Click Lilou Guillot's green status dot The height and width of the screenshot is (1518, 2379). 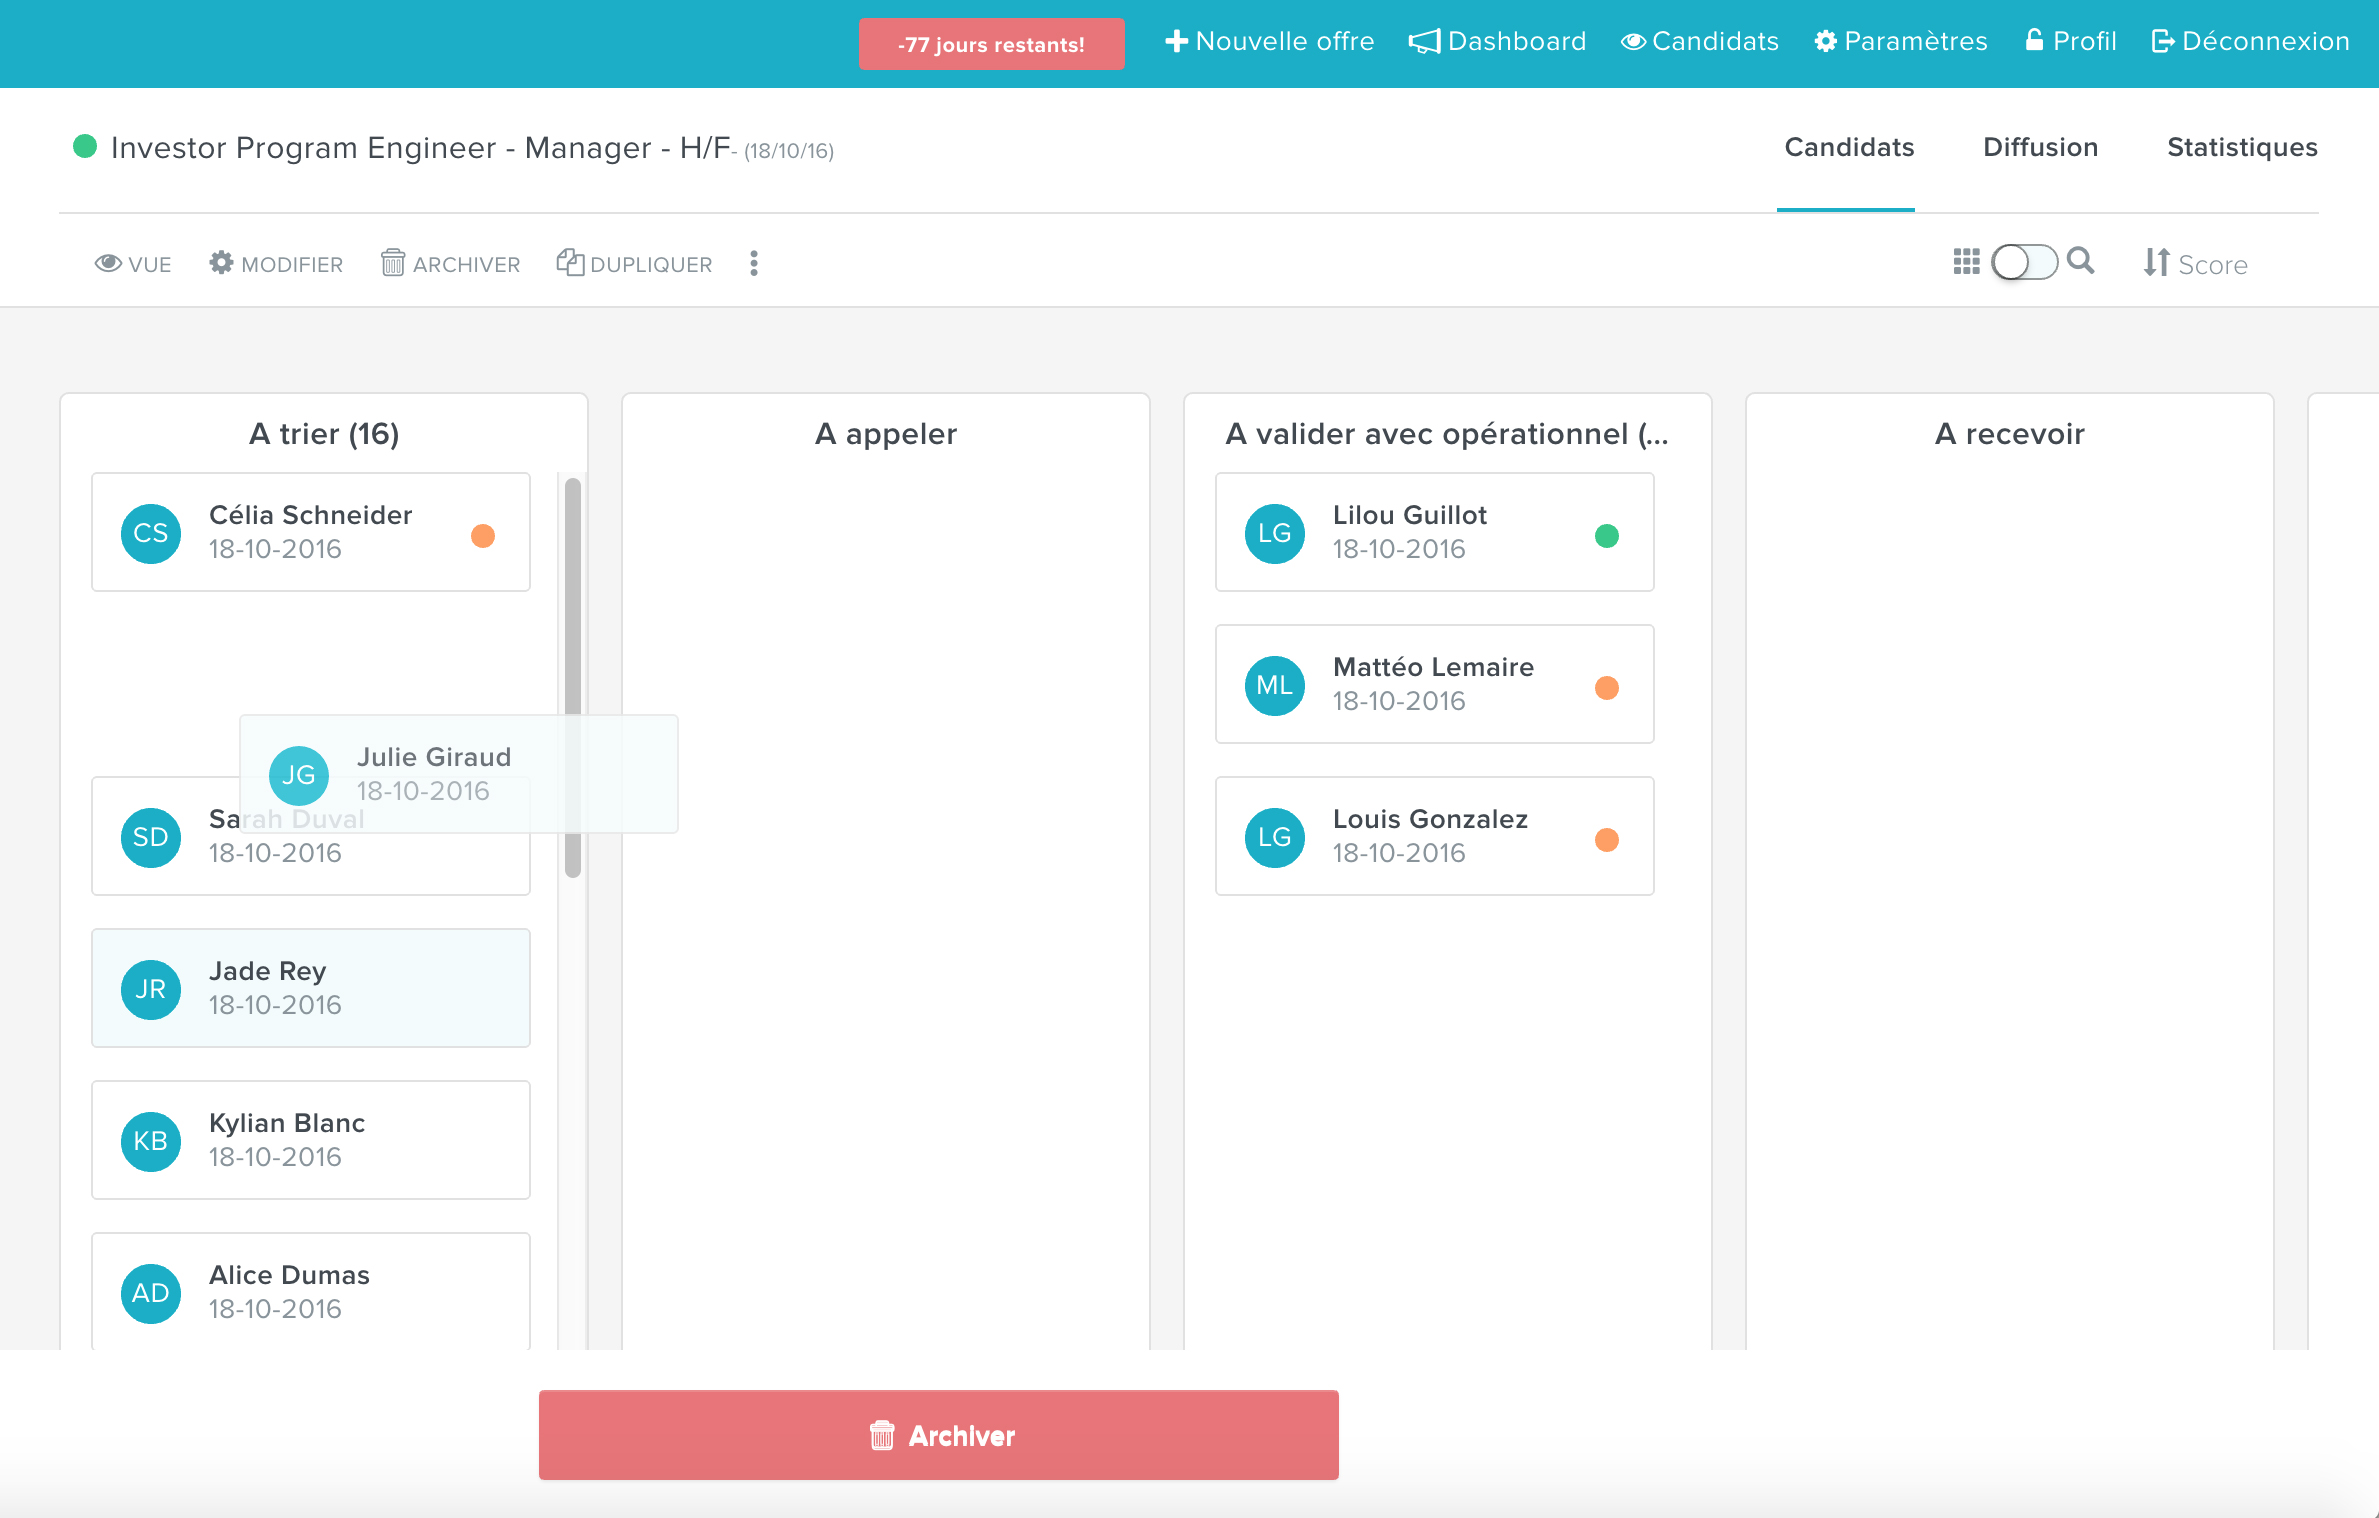point(1607,536)
